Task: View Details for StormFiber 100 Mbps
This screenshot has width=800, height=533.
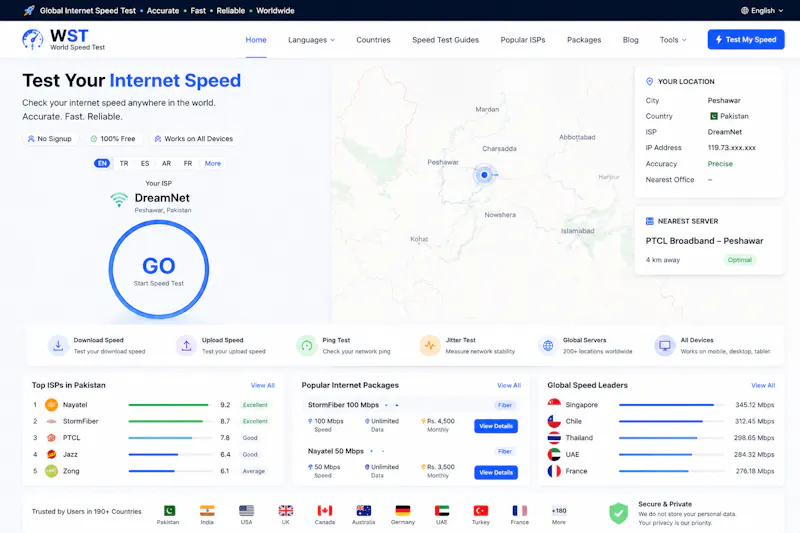Action: pos(495,426)
